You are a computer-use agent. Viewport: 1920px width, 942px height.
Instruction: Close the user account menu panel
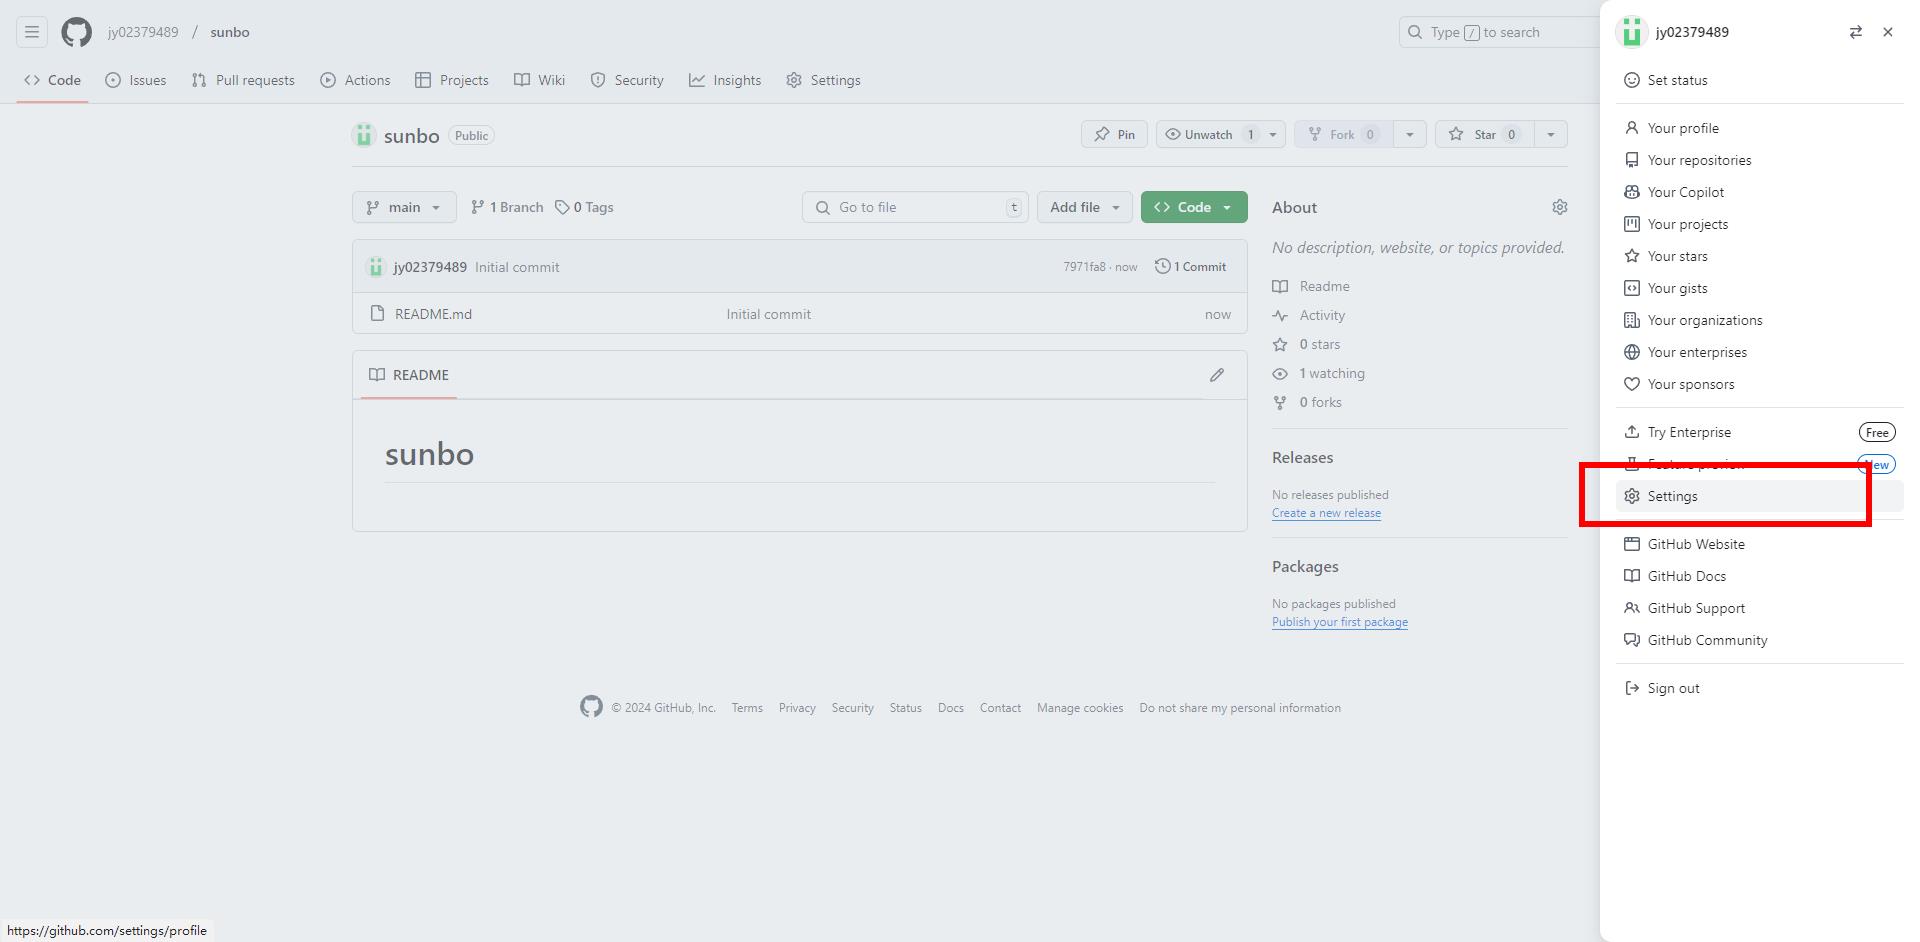(x=1887, y=32)
